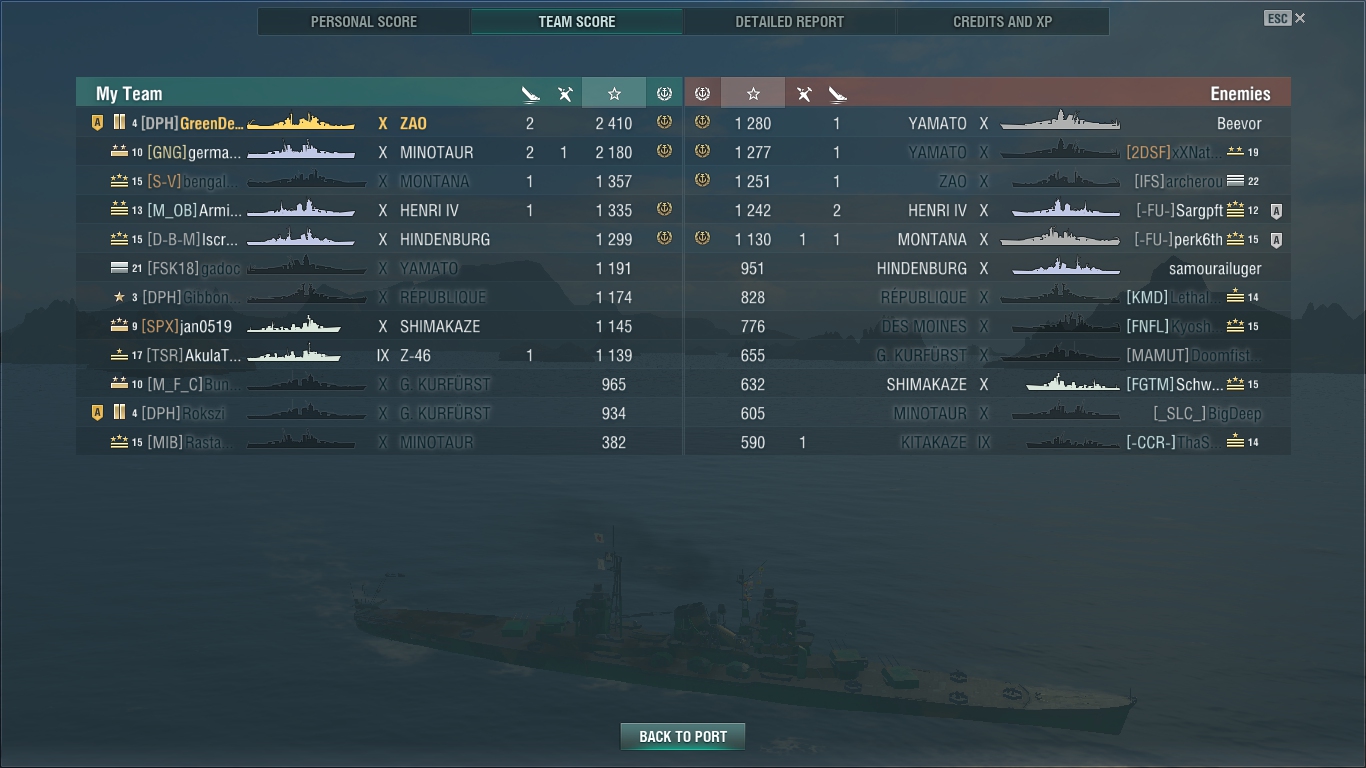Image resolution: width=1366 pixels, height=768 pixels.
Task: Select the Team Score tab
Action: [x=577, y=21]
